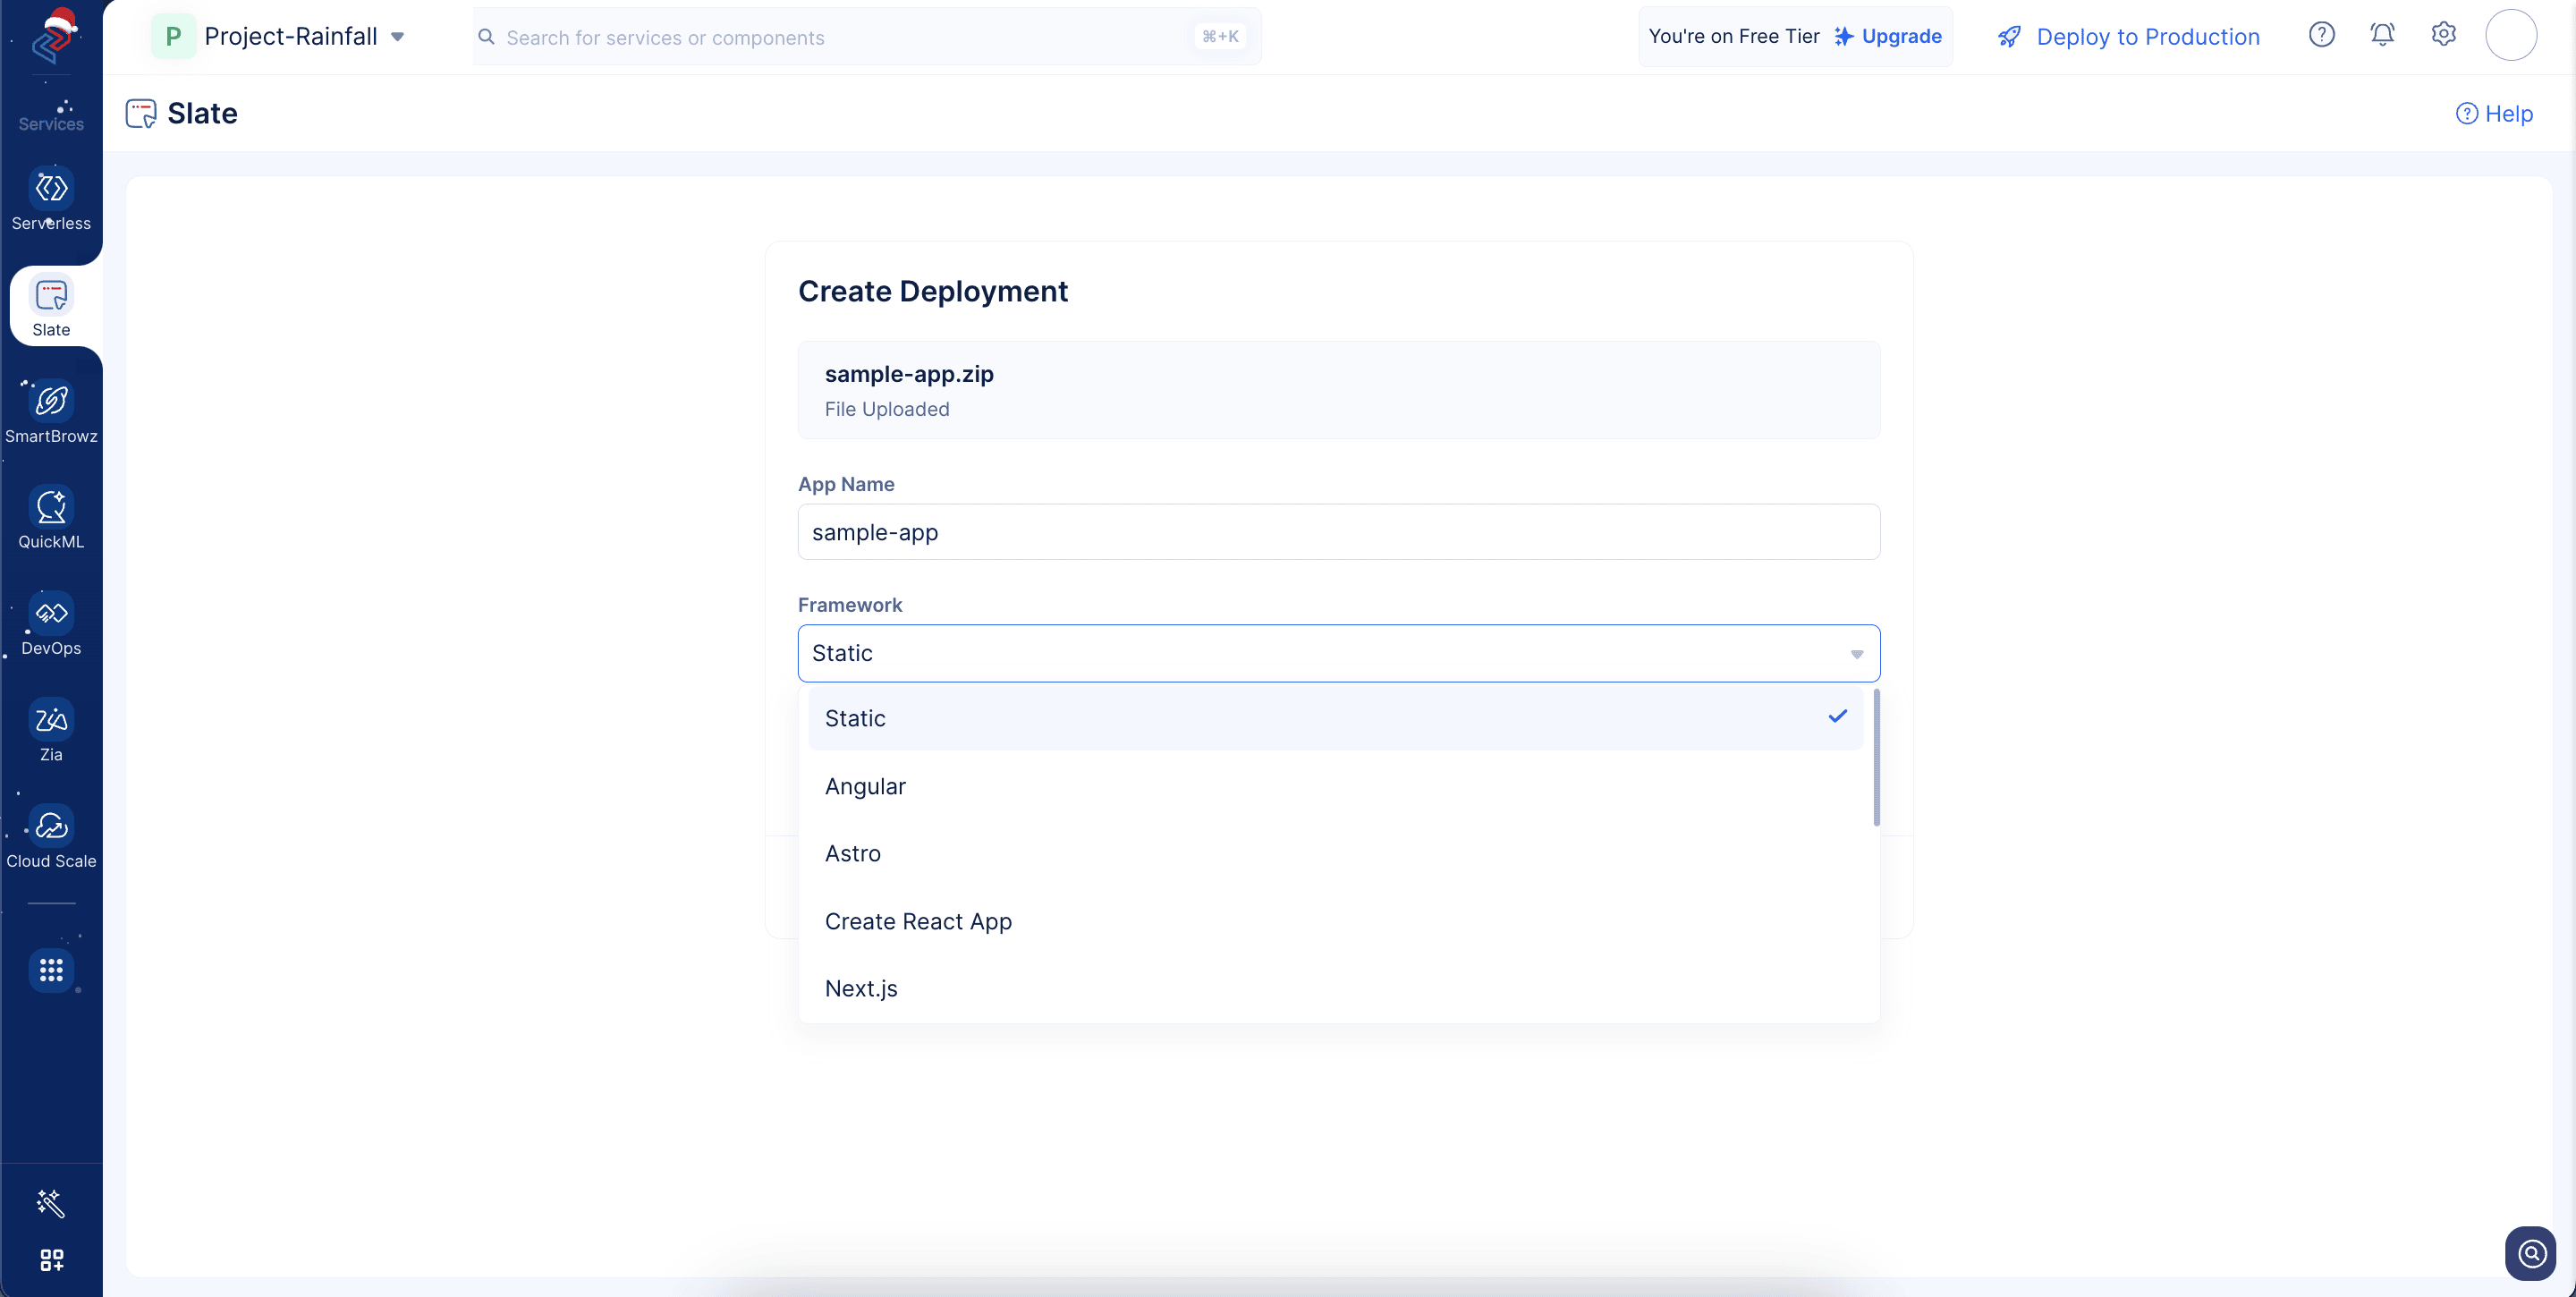Open the DevOps service
2576x1297 pixels.
click(51, 626)
